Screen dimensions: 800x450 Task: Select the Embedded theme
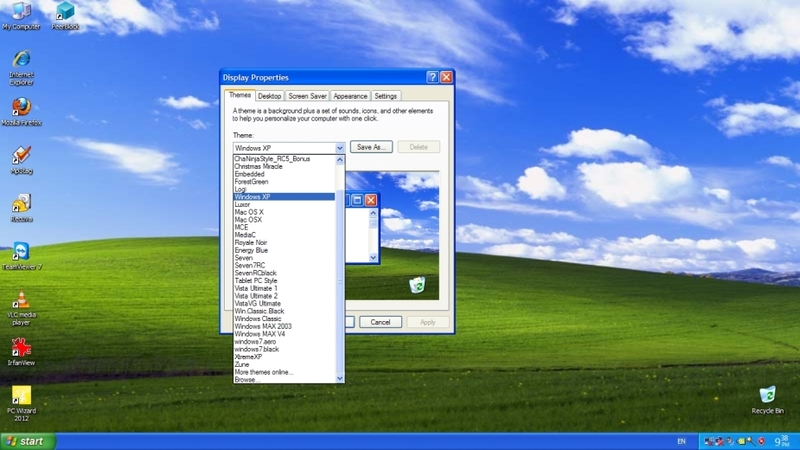click(284, 174)
